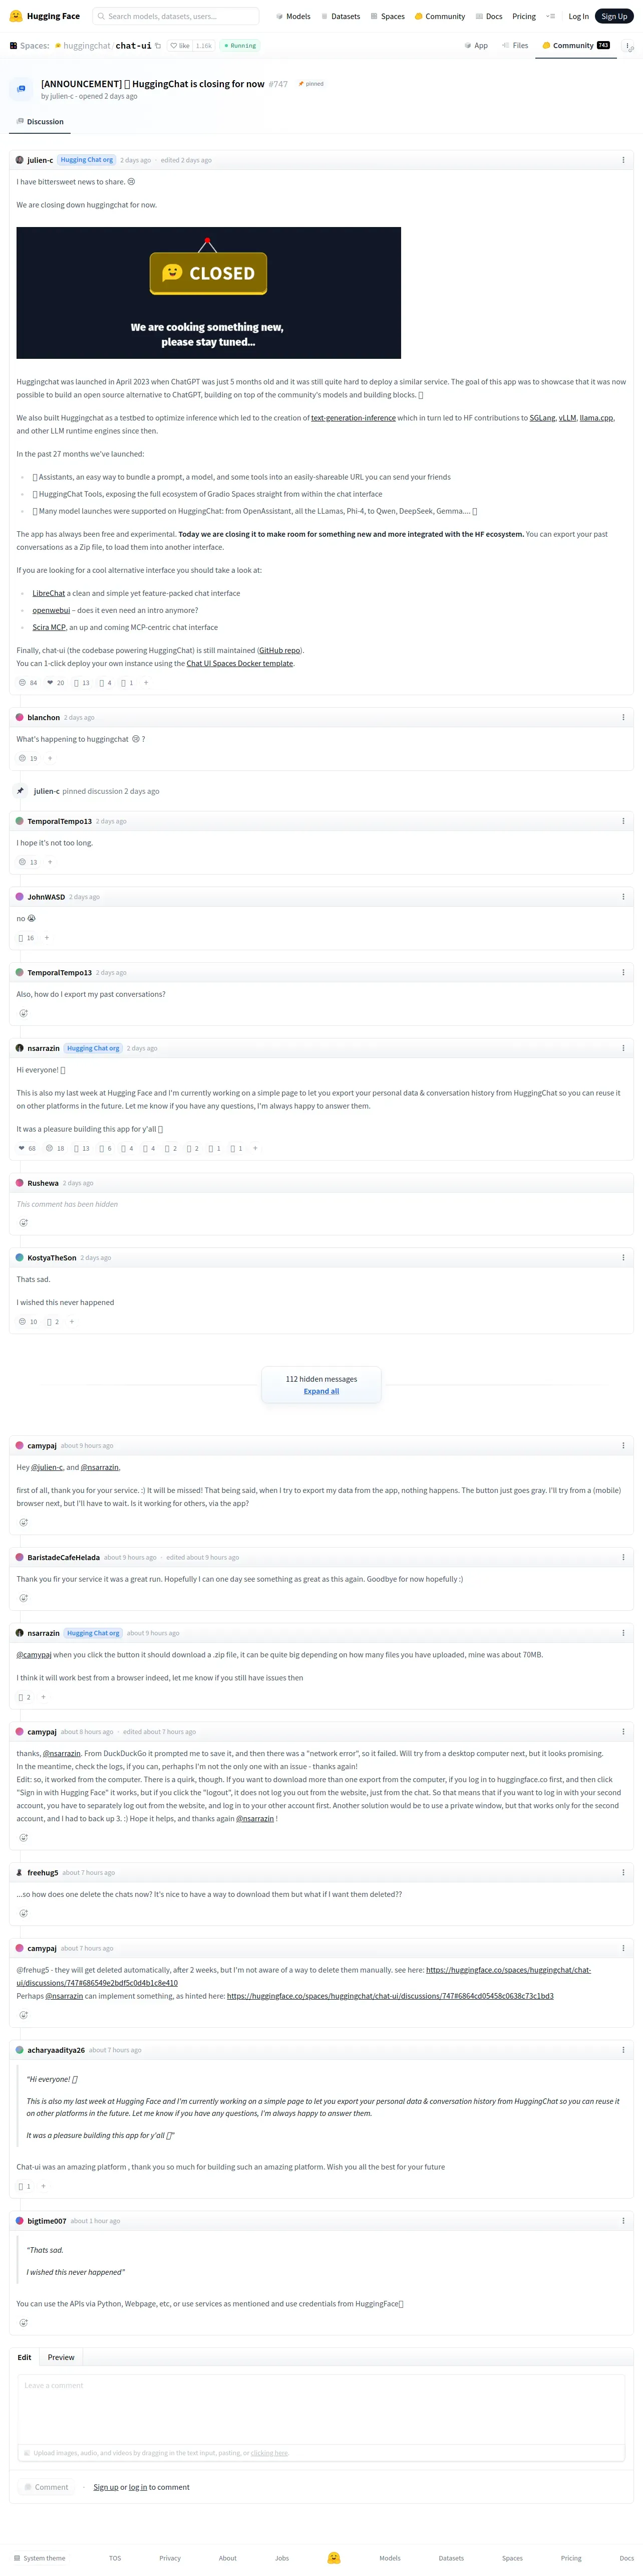Copy the chat-ui space name icon
The width and height of the screenshot is (643, 2576).
pos(158,46)
